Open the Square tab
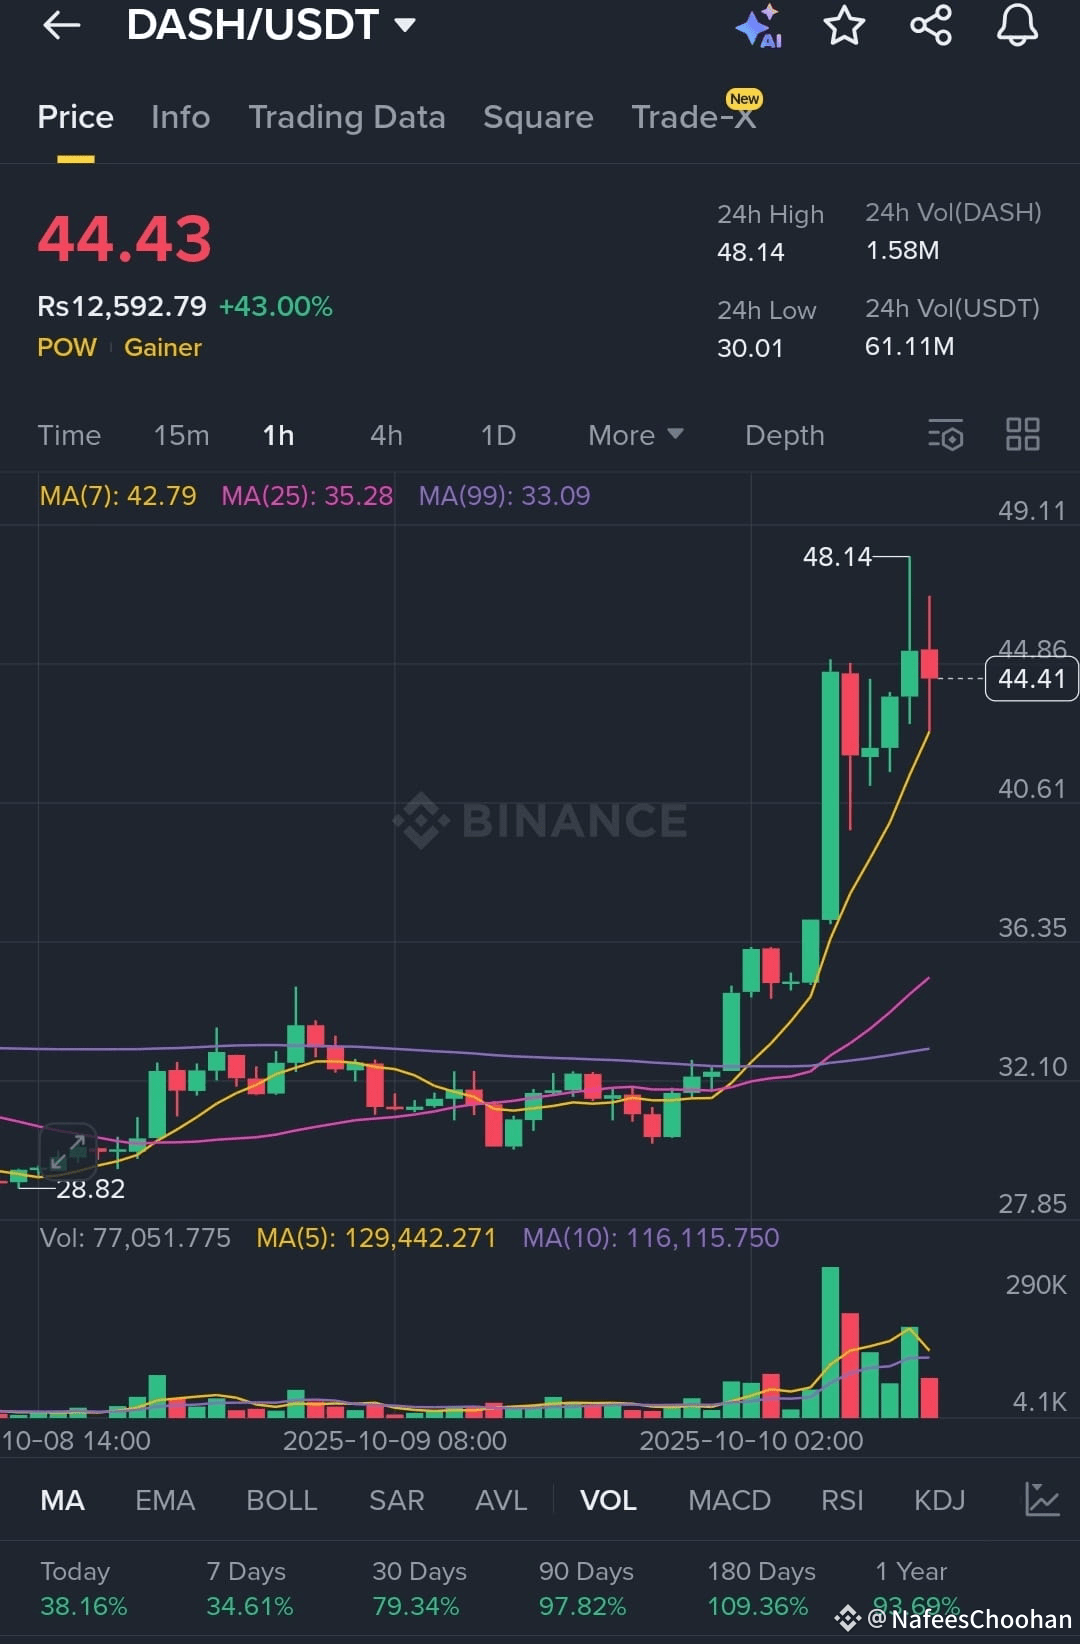 click(538, 117)
